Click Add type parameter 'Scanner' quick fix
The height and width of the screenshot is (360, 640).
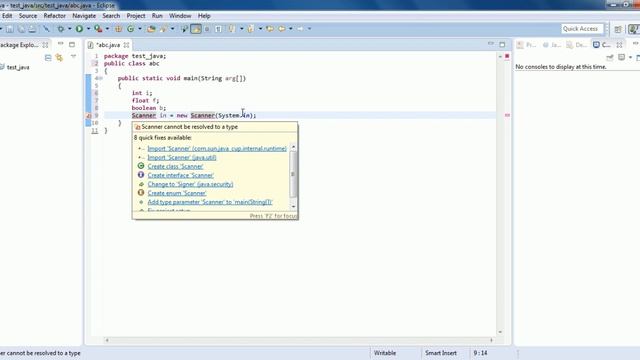(210, 202)
